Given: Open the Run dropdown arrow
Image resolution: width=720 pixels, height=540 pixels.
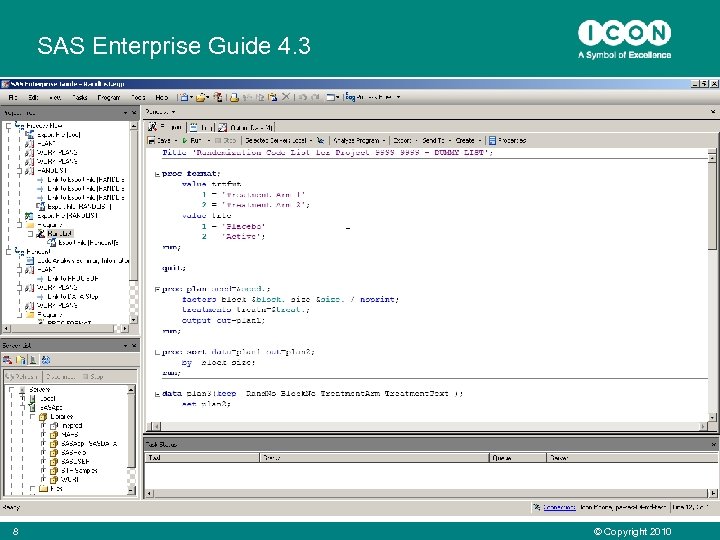Looking at the screenshot, I should [208, 141].
